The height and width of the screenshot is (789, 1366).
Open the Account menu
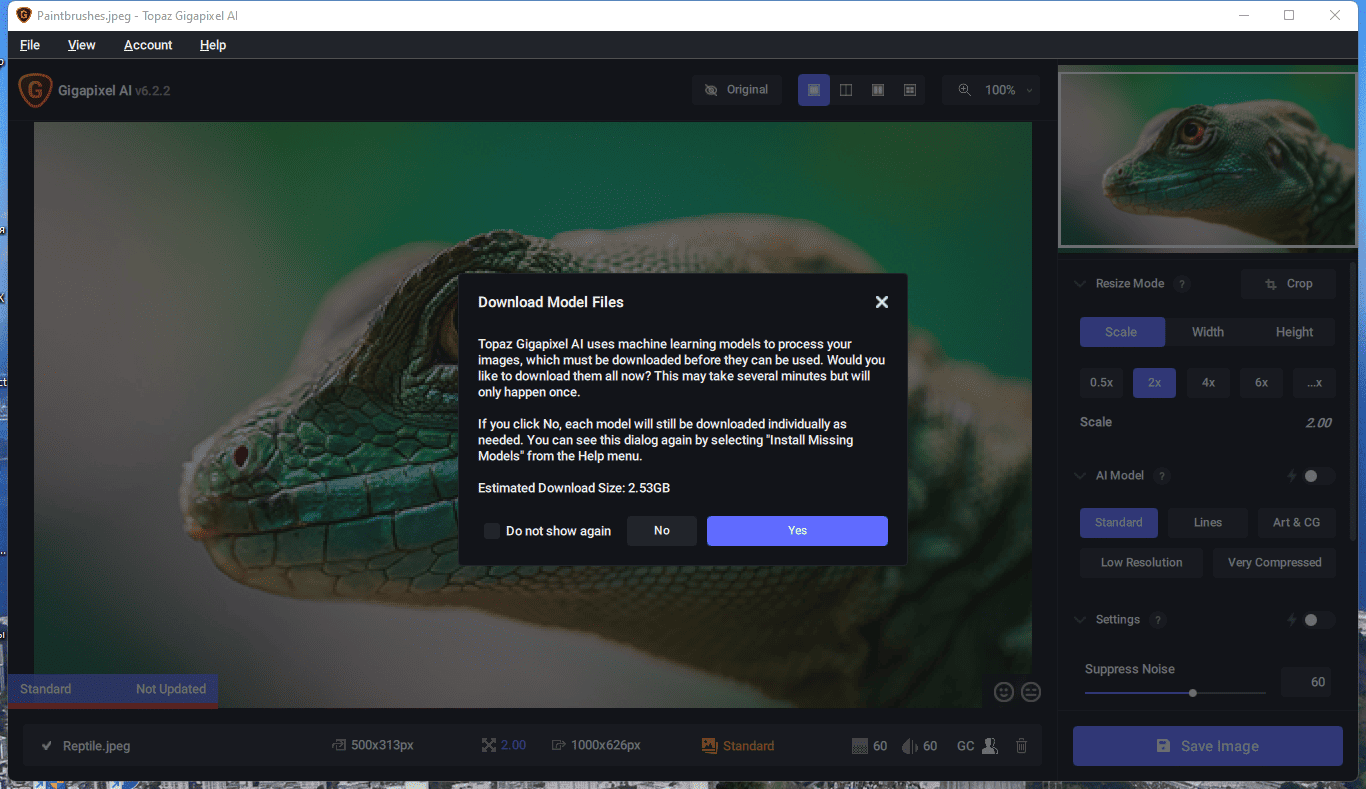tap(148, 45)
